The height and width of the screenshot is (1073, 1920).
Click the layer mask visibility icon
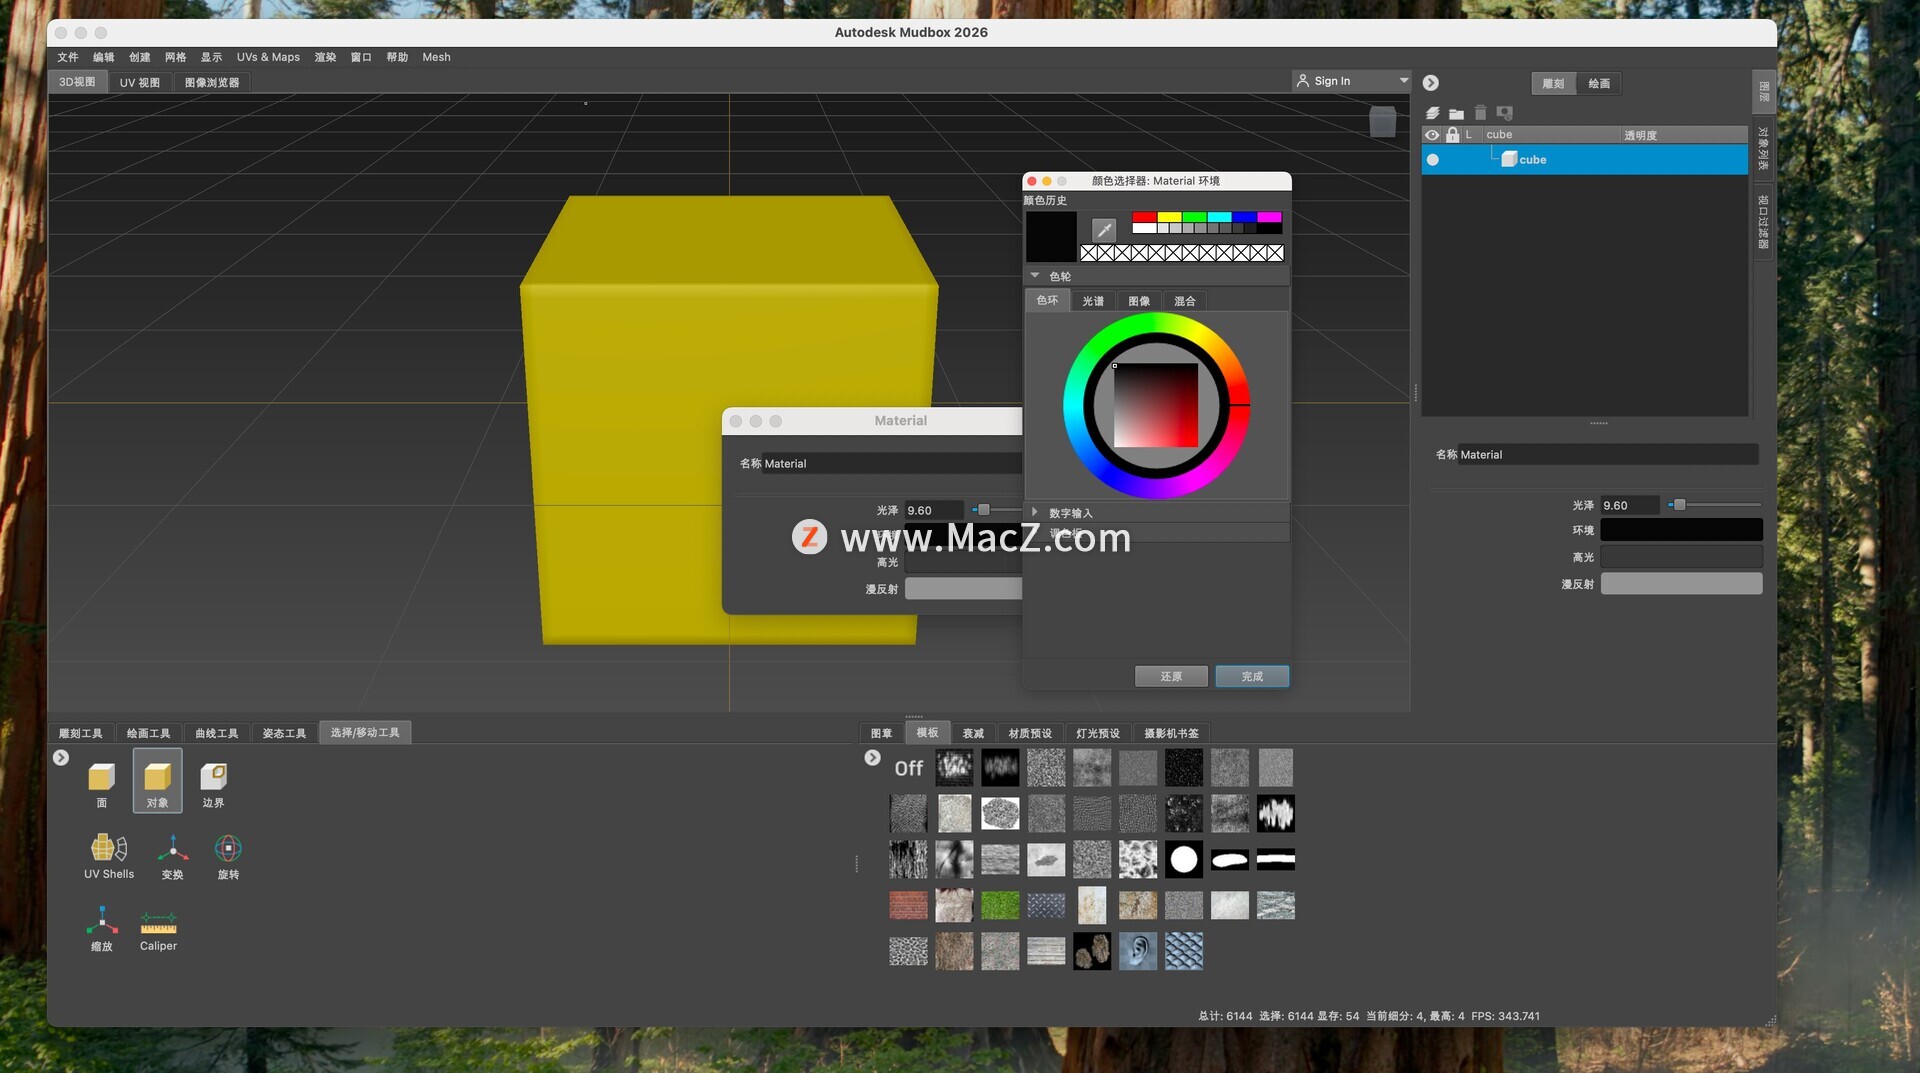[1504, 113]
